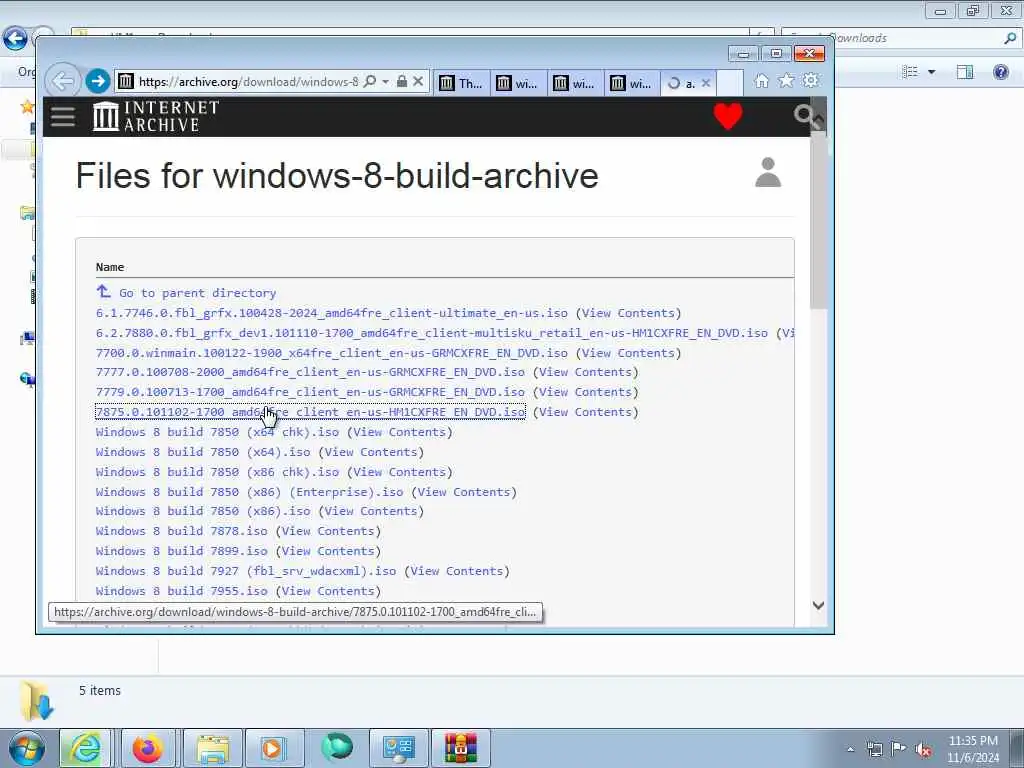This screenshot has height=768, width=1024.
Task: Open the Start menu orb
Action: click(x=27, y=748)
